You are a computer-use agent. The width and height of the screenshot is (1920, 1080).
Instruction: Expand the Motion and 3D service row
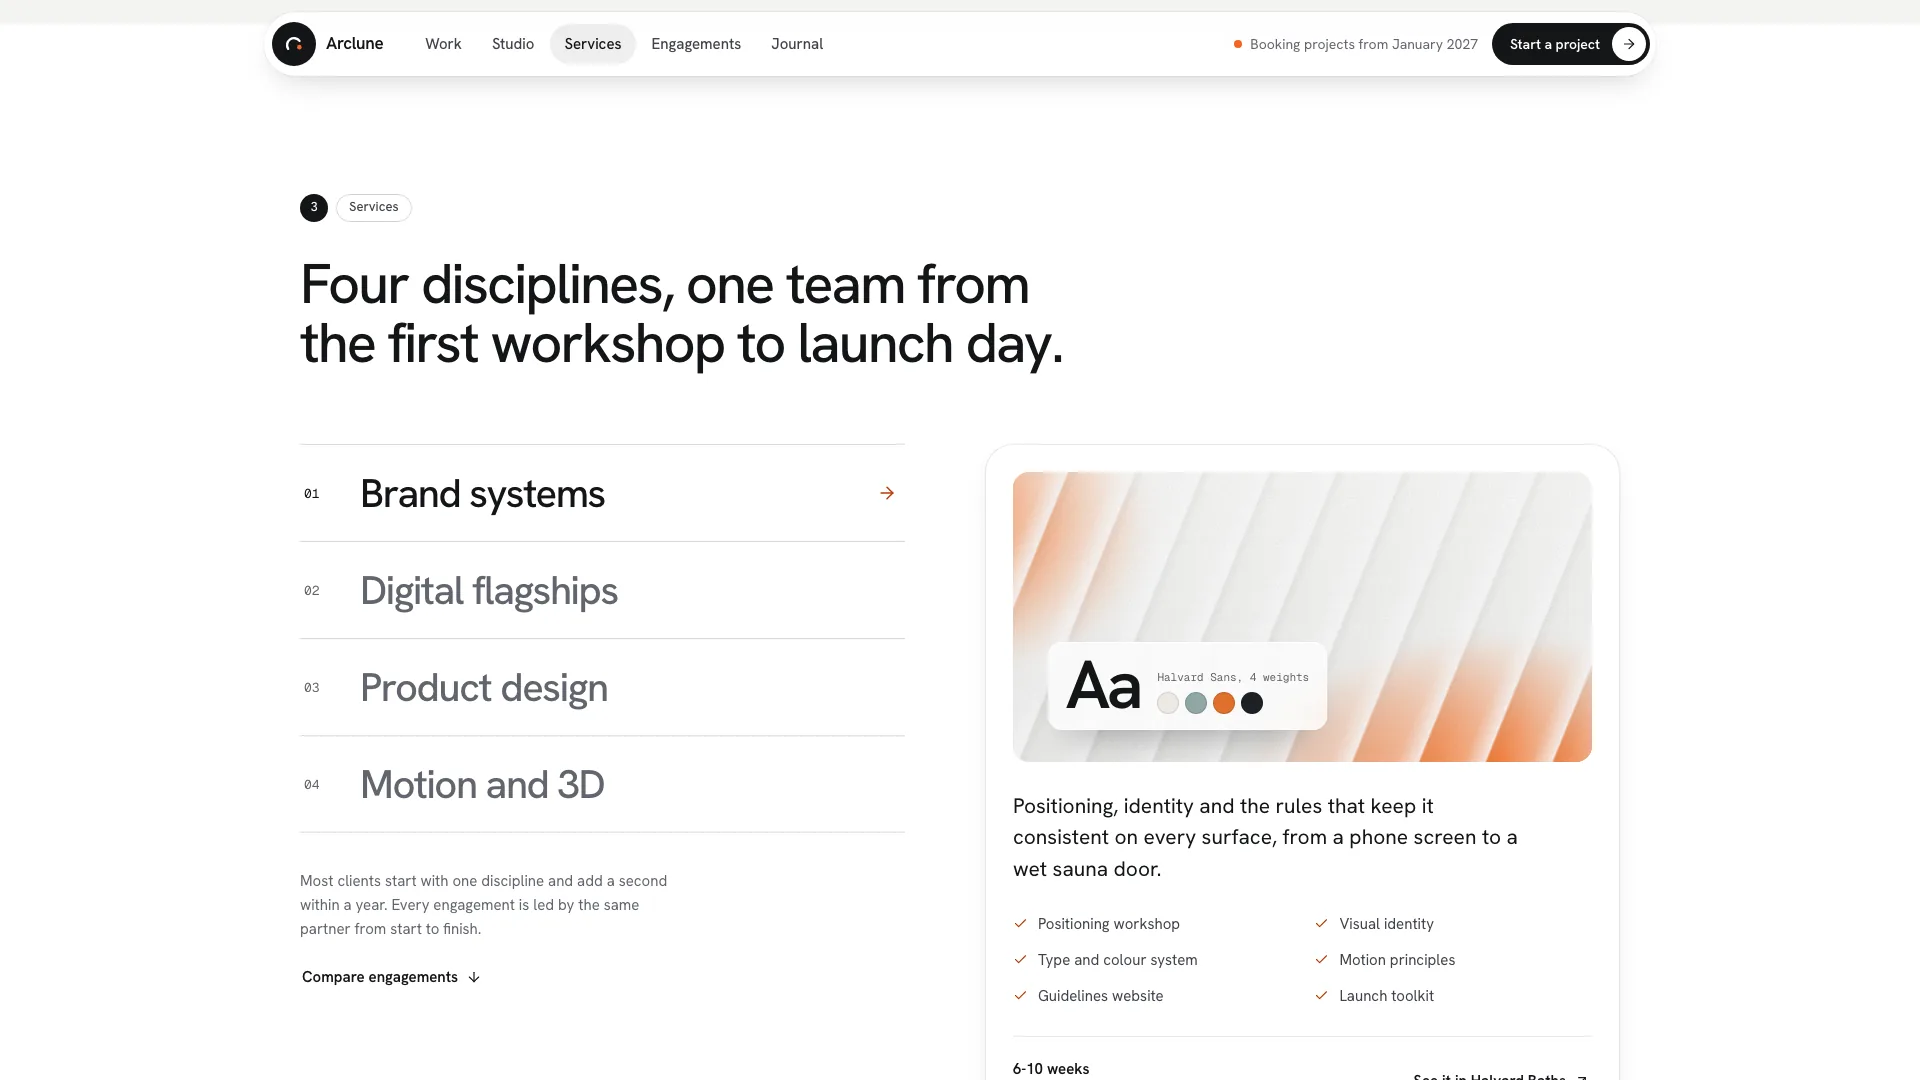(602, 785)
